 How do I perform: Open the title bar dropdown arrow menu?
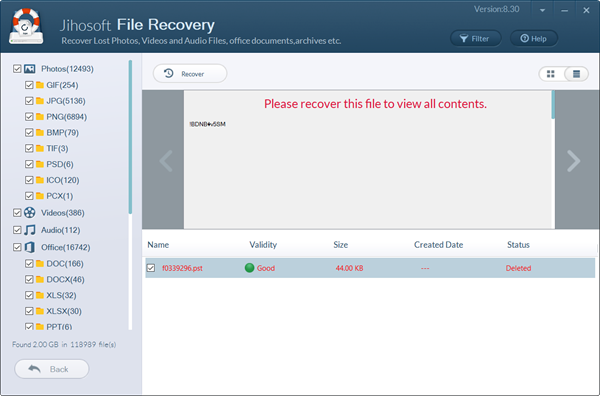(x=542, y=10)
